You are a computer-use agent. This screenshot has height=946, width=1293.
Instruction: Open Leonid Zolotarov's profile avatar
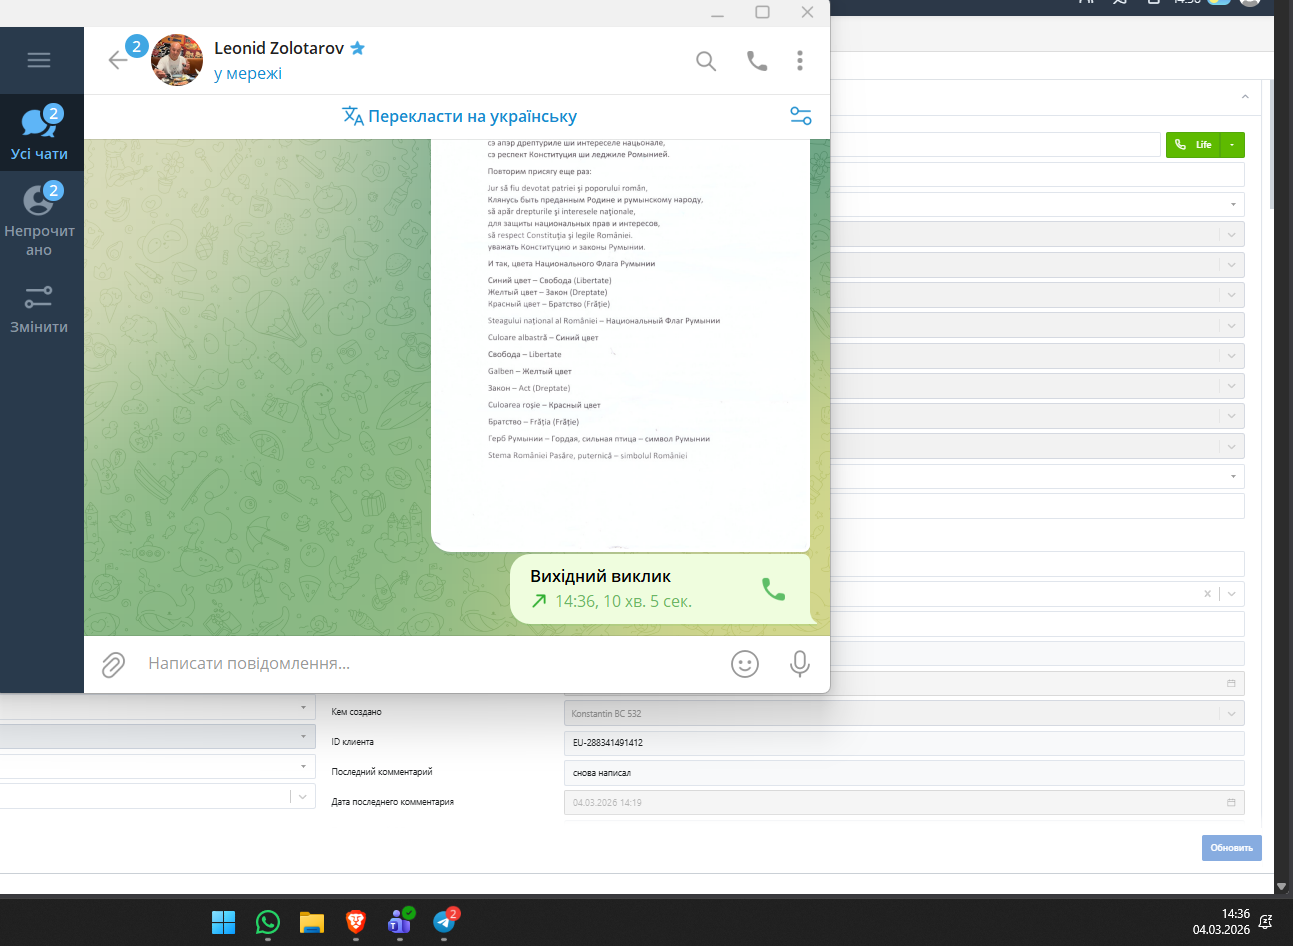[x=177, y=60]
